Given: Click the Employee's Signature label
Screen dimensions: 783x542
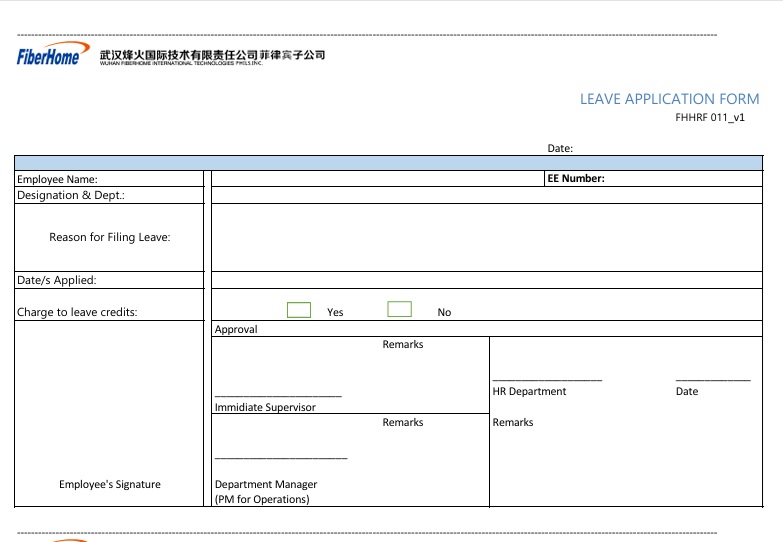Looking at the screenshot, I should (110, 484).
